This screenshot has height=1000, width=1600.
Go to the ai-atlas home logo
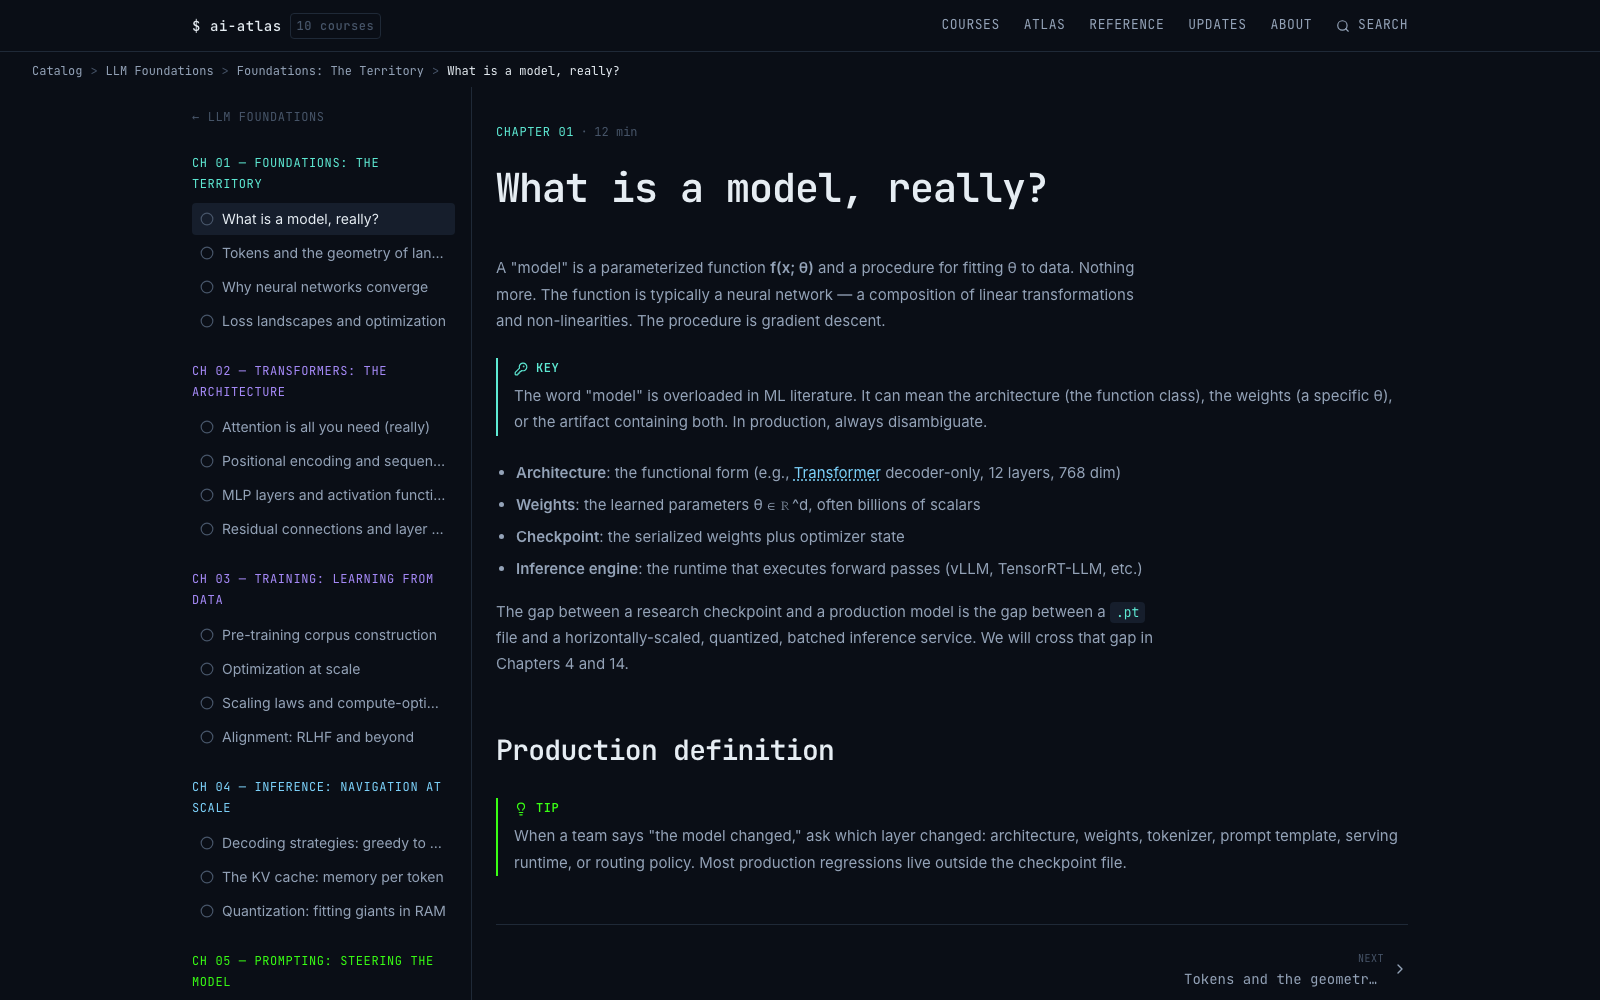point(236,26)
